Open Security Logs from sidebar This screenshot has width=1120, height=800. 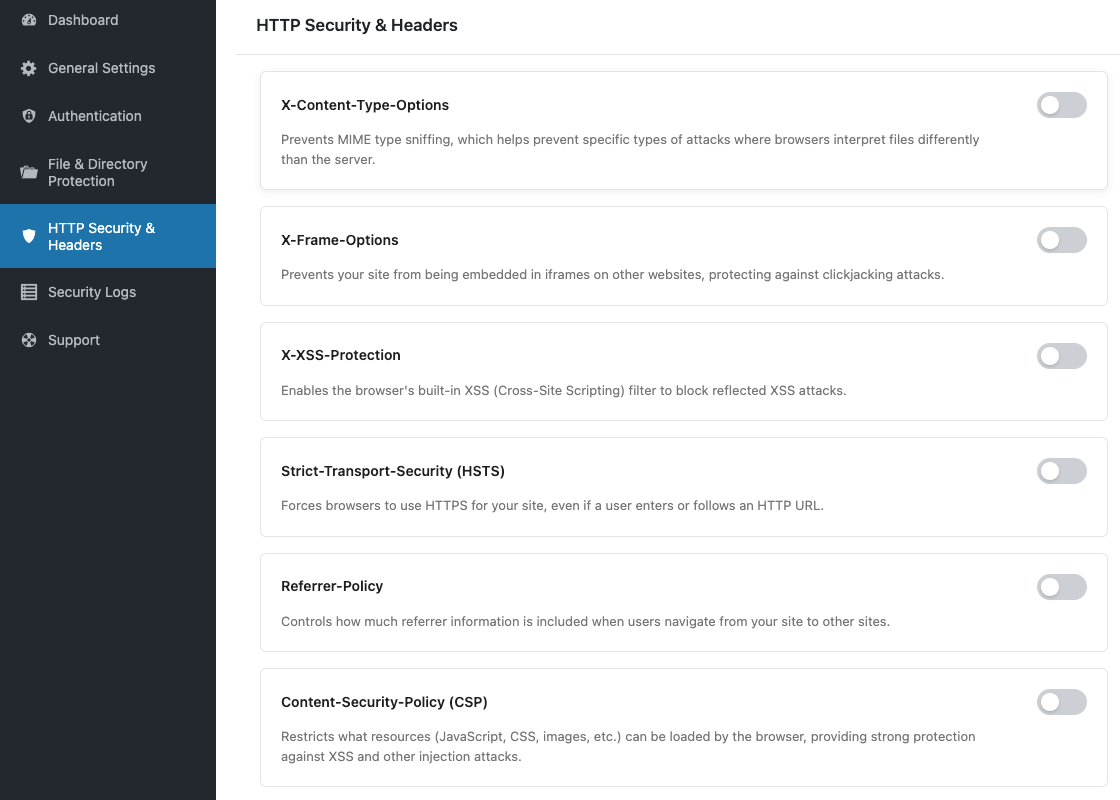click(x=92, y=292)
